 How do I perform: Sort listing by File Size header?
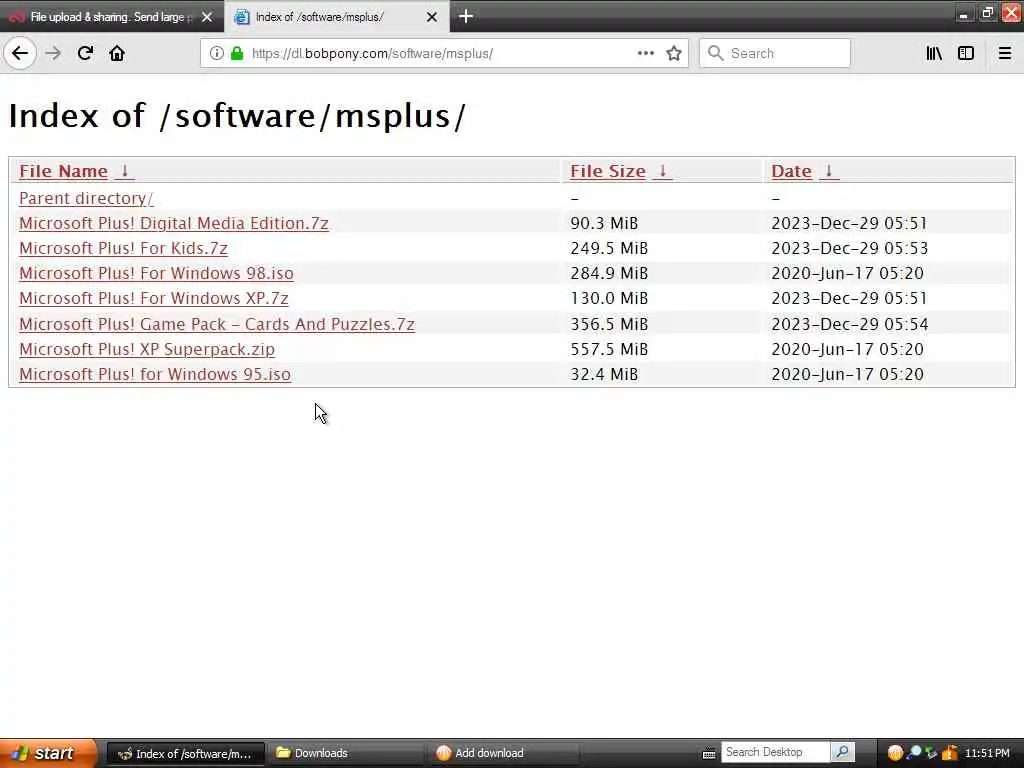tap(608, 171)
